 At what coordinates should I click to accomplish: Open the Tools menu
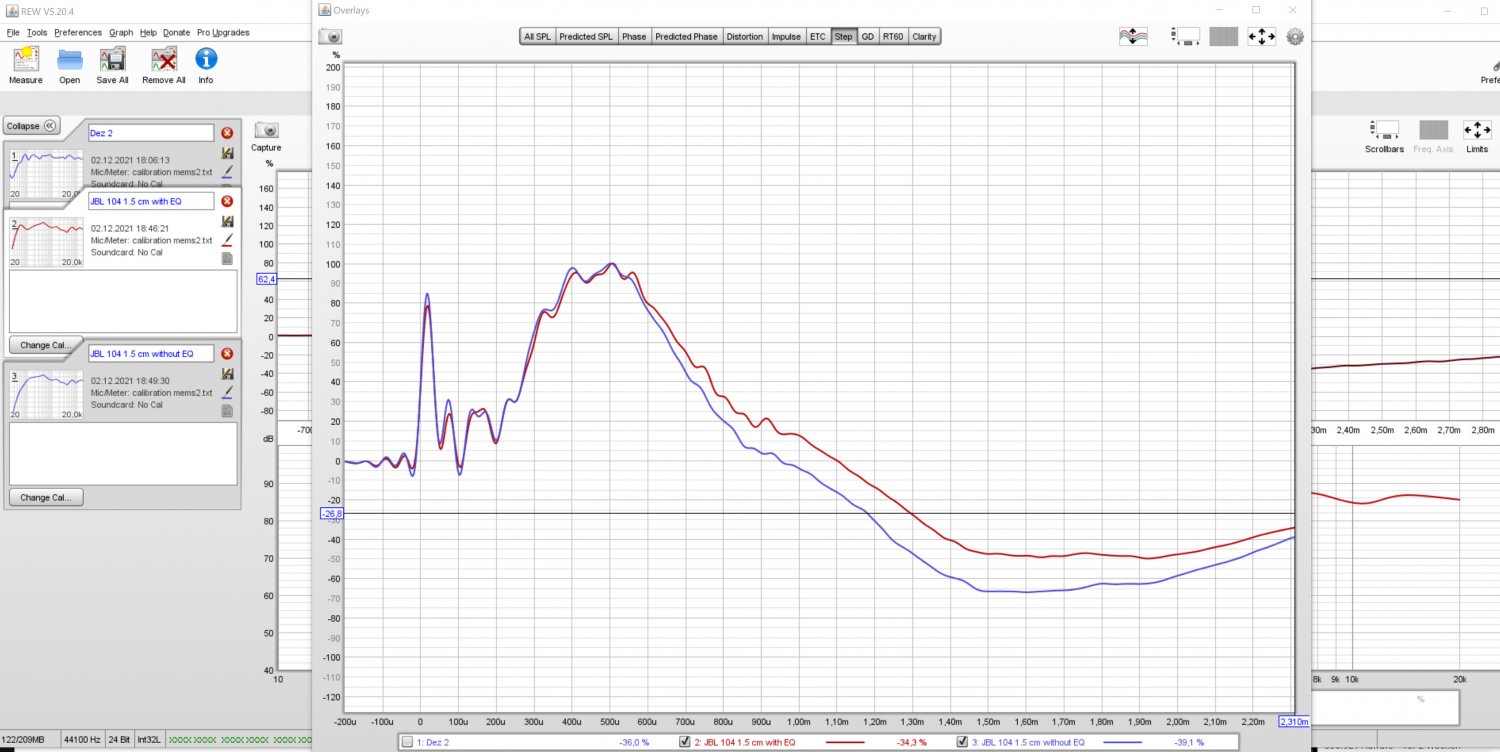[37, 32]
